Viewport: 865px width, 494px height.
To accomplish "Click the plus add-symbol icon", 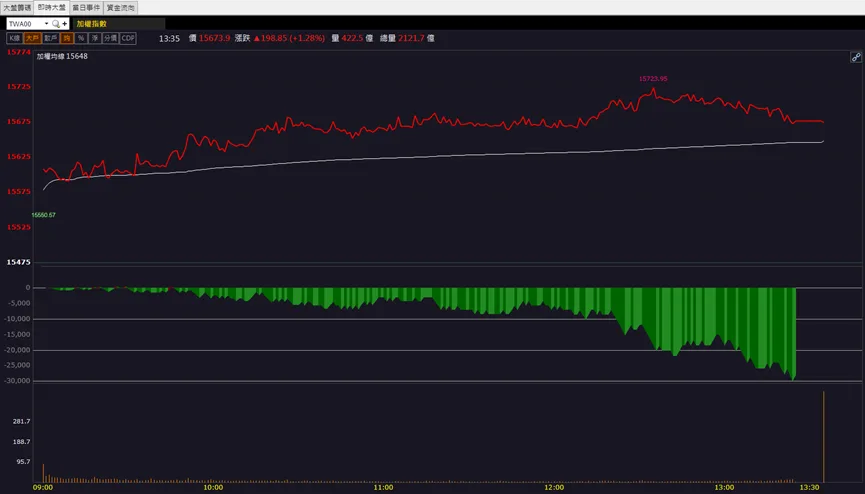I will click(x=65, y=24).
